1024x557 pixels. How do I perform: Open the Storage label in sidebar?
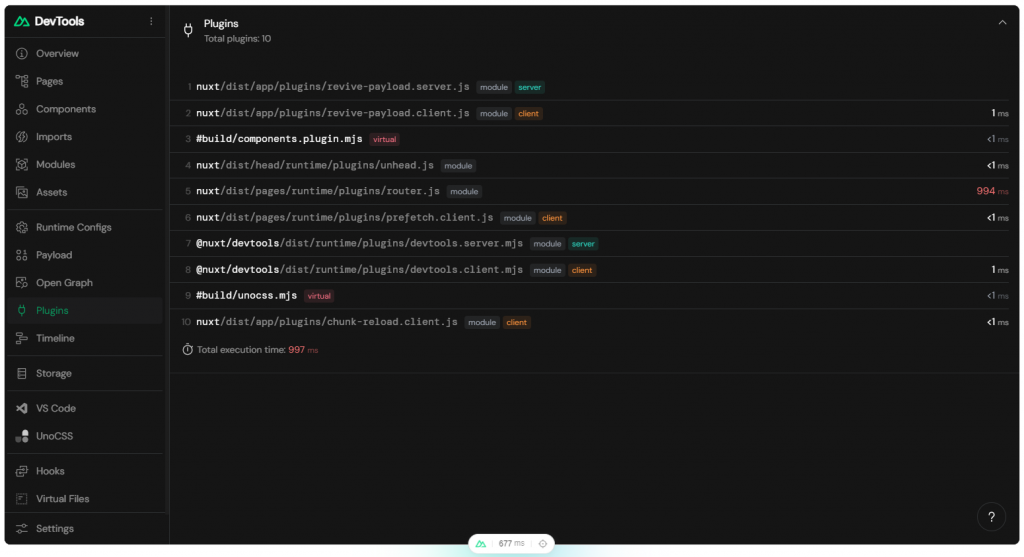coord(54,374)
